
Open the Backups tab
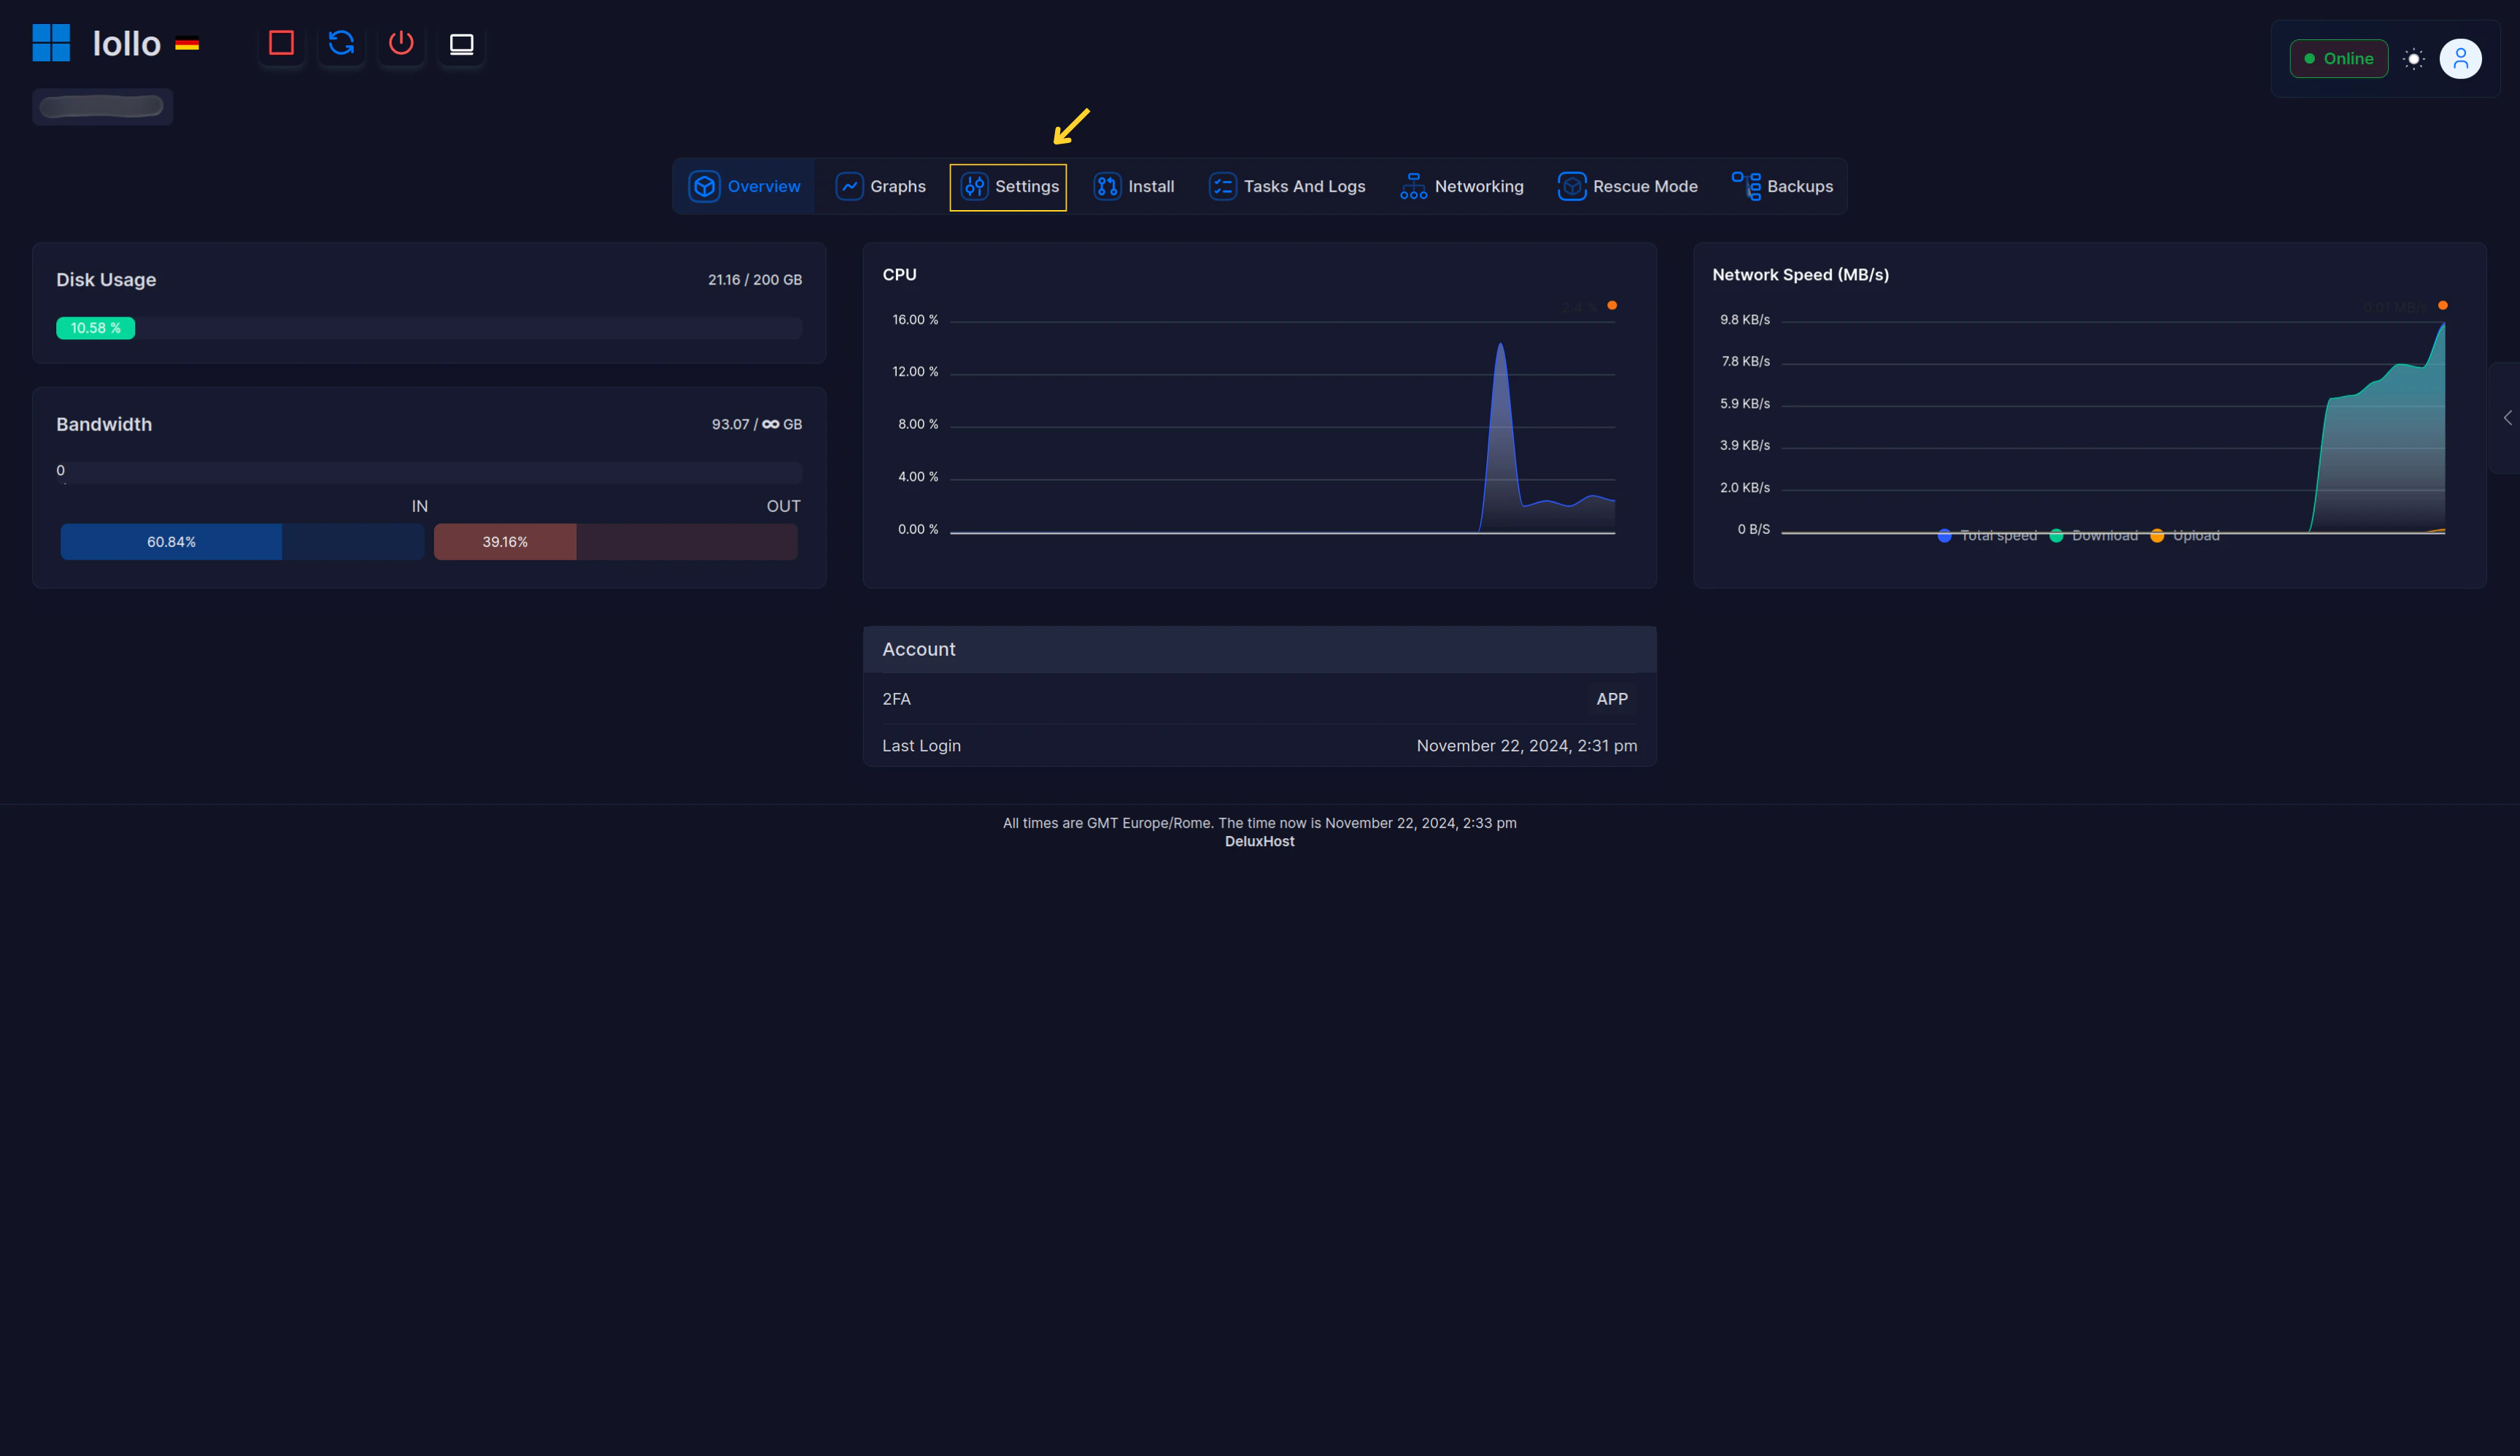(x=1782, y=187)
